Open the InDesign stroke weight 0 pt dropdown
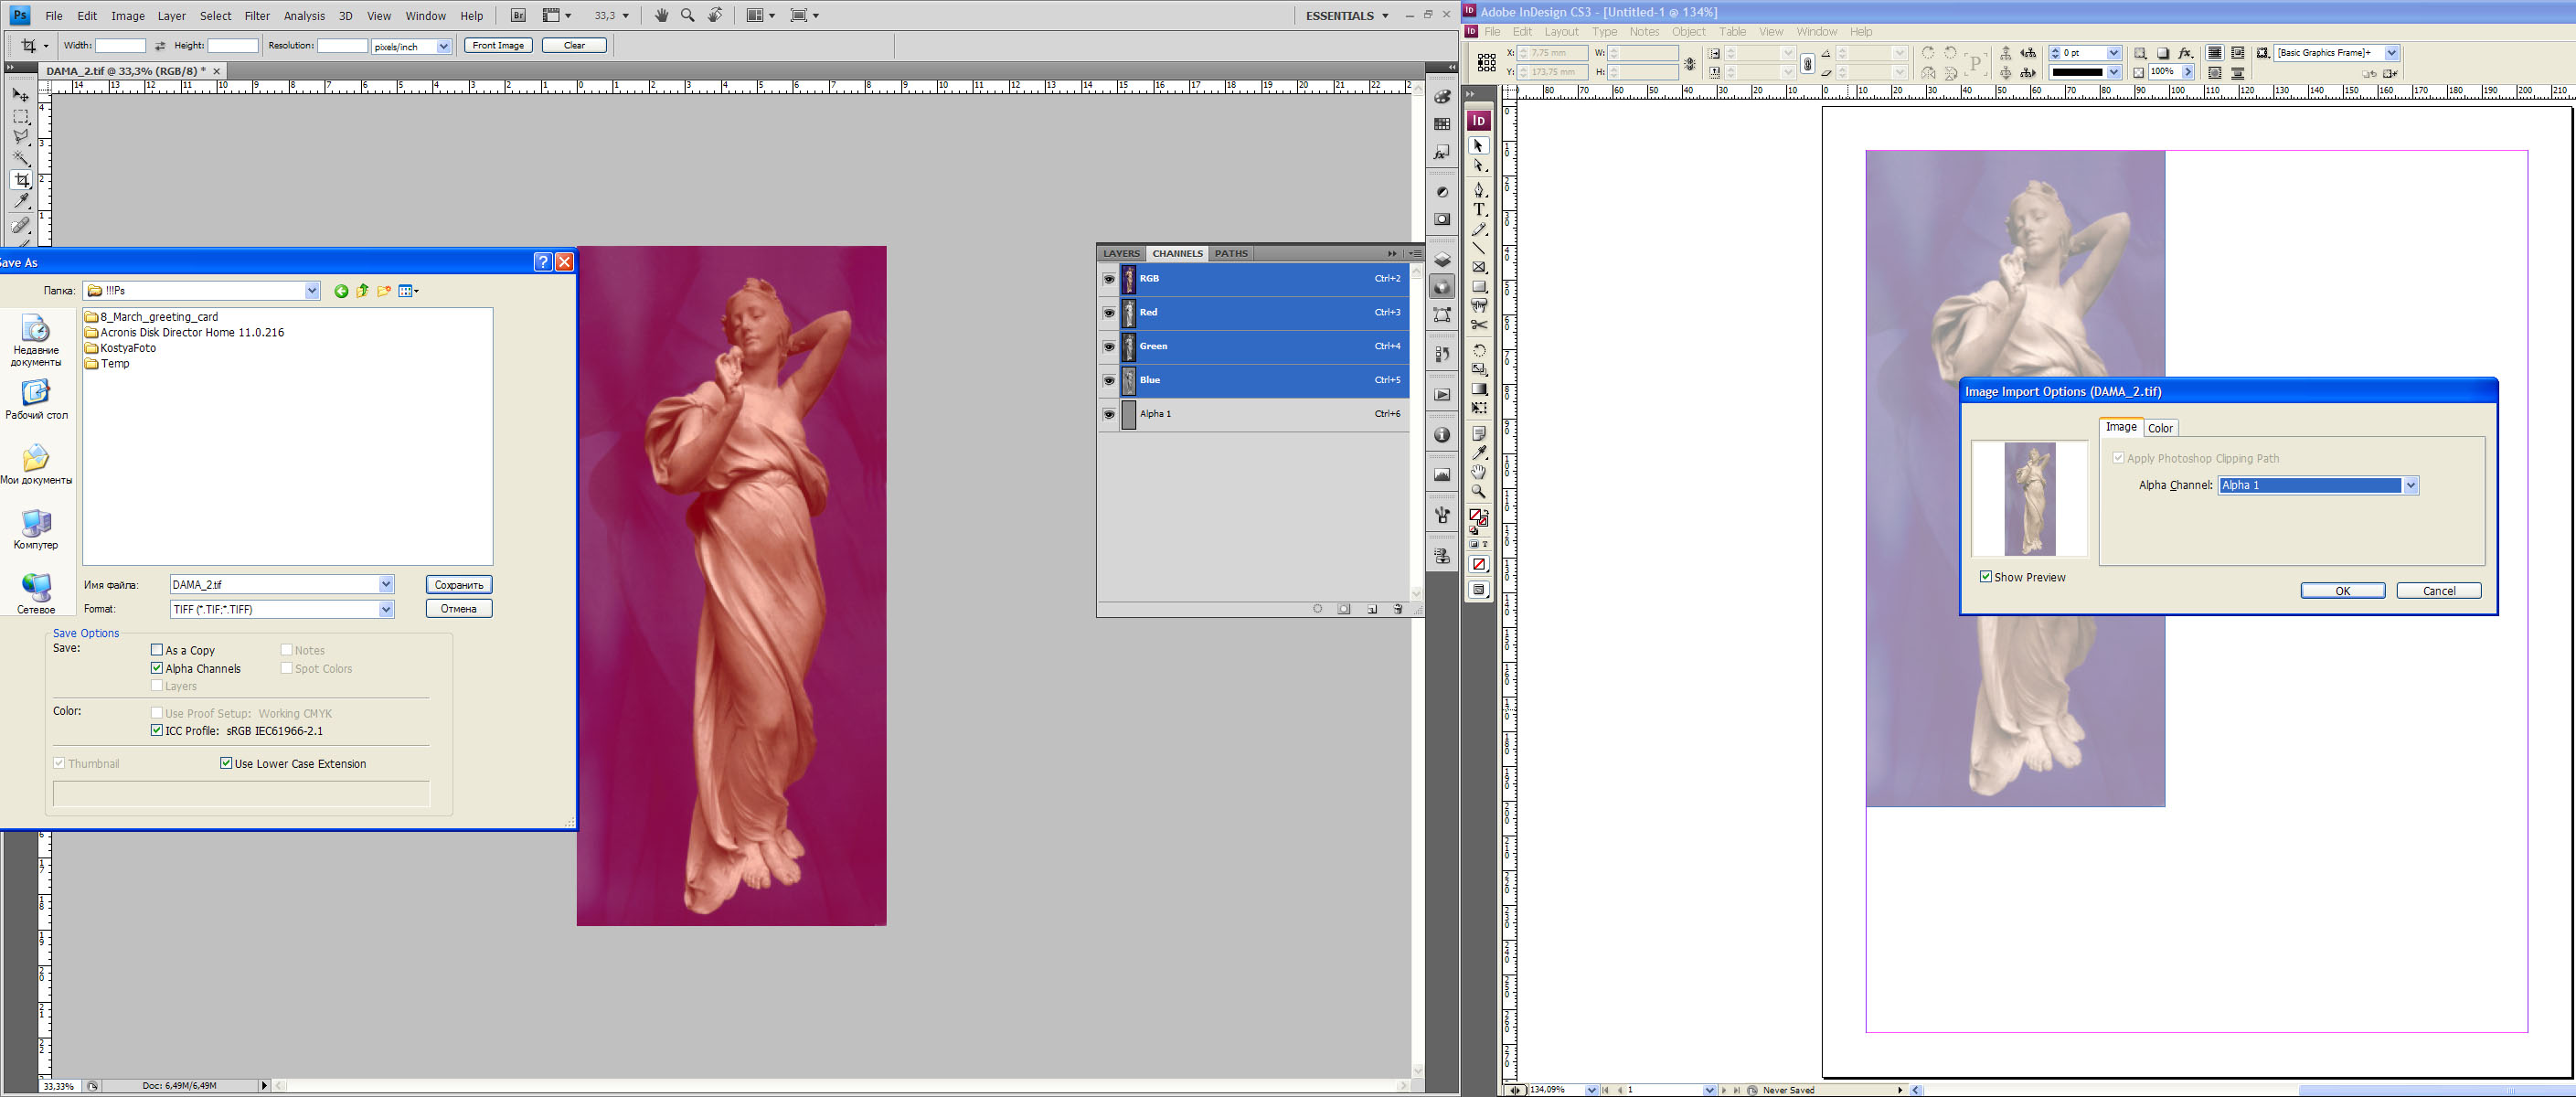Screen dimensions: 2576x1097 (x=2113, y=53)
